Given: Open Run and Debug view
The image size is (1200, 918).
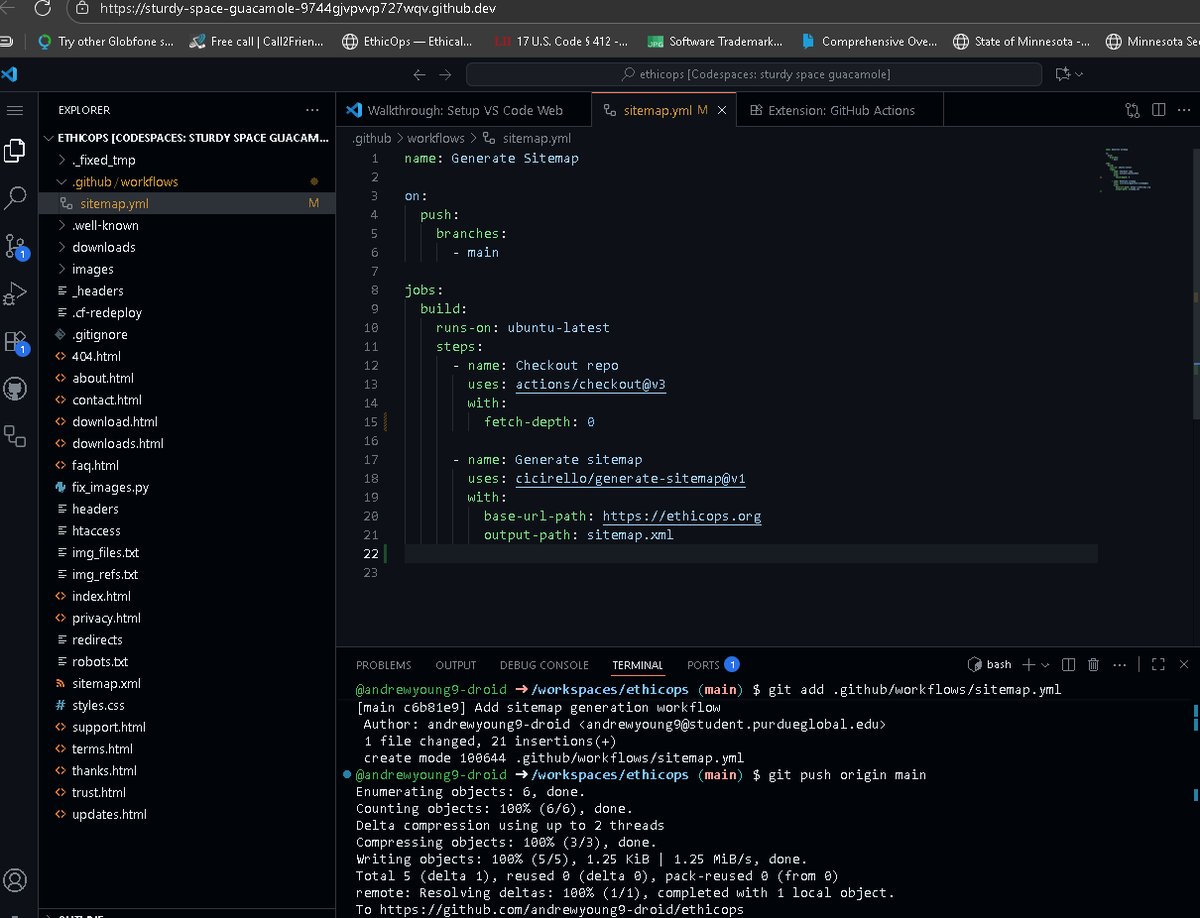Looking at the screenshot, I should pos(15,293).
